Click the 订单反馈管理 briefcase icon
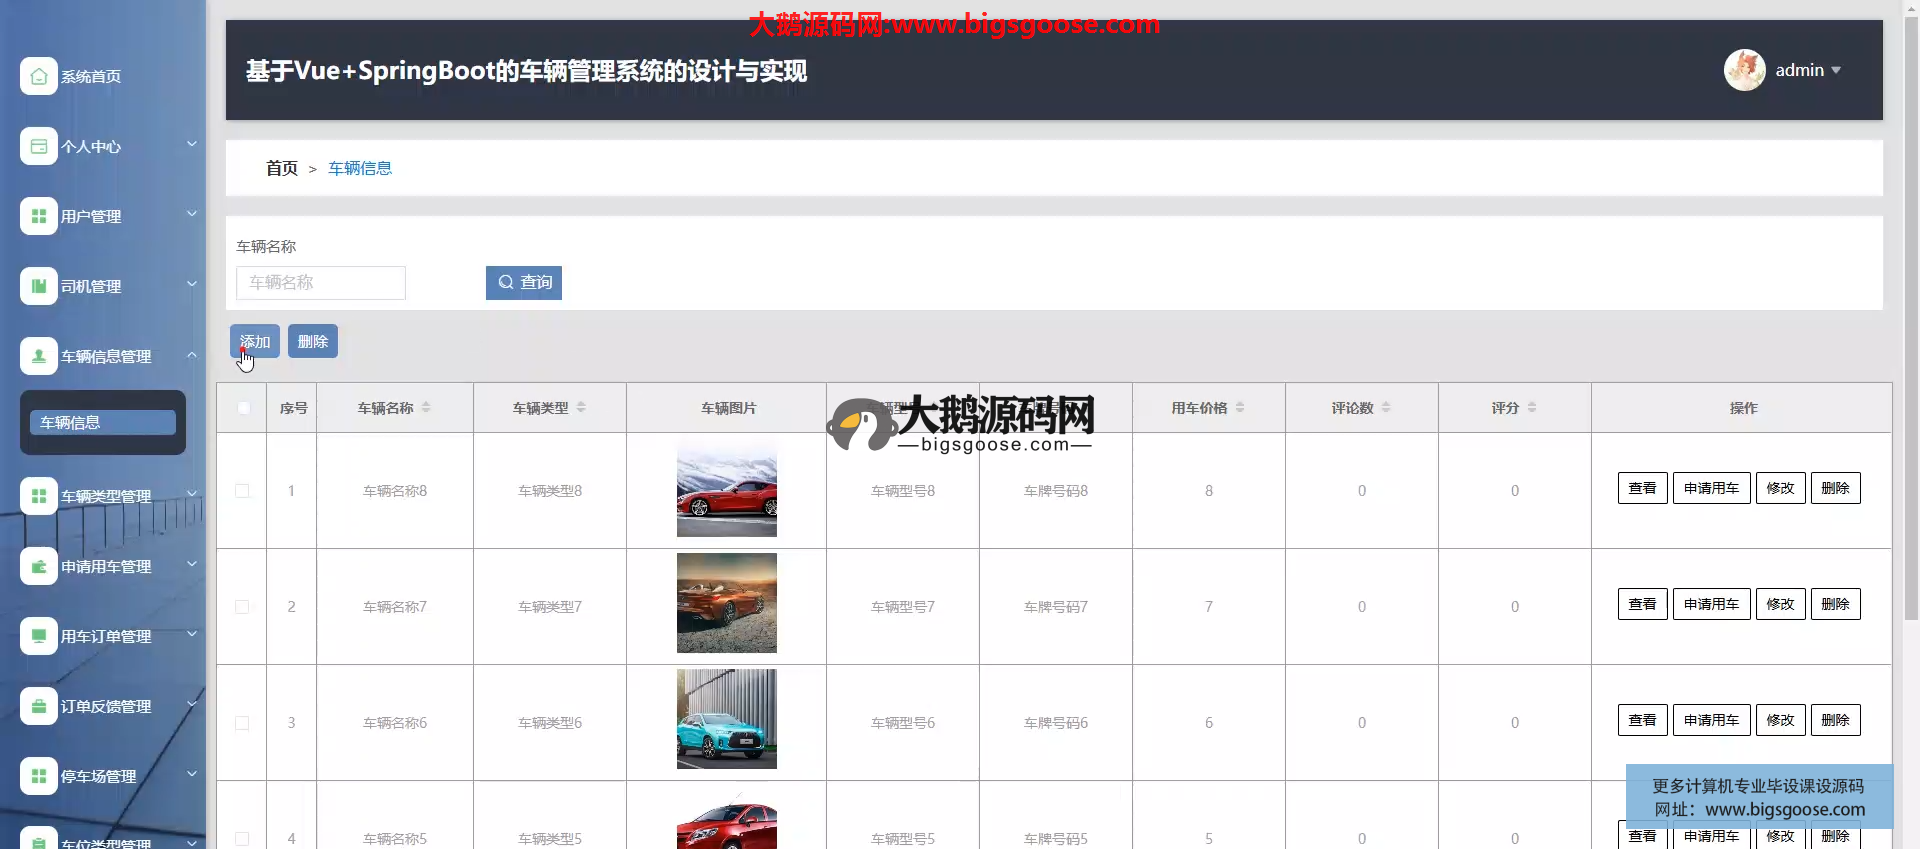The width and height of the screenshot is (1920, 849). tap(38, 707)
